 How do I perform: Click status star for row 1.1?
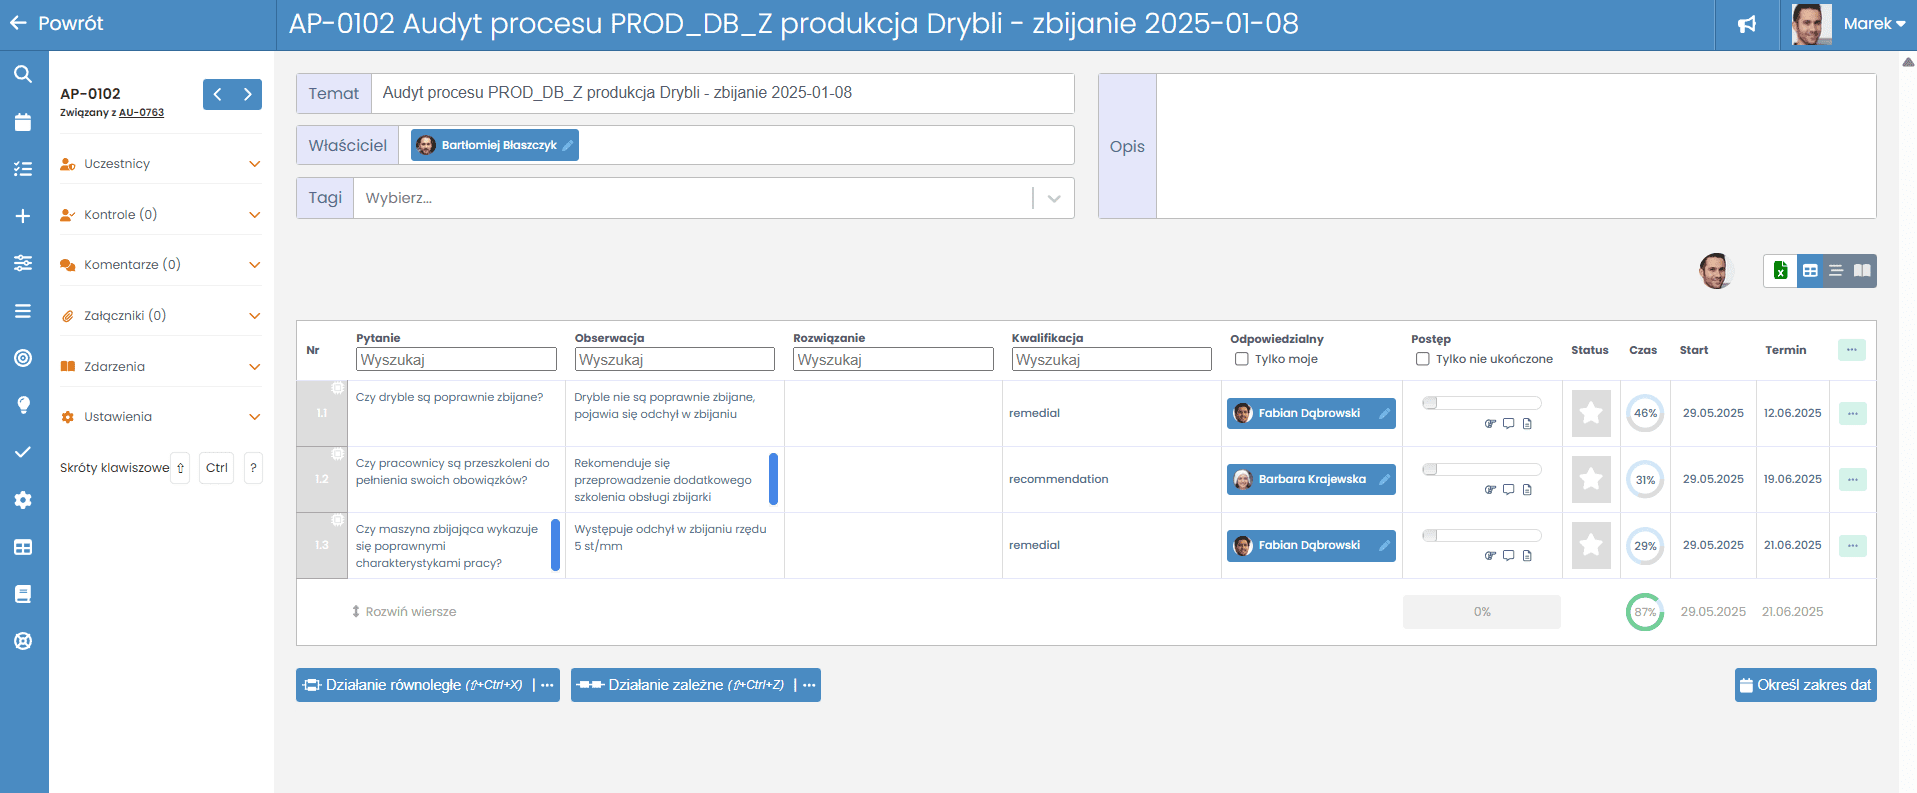point(1591,413)
